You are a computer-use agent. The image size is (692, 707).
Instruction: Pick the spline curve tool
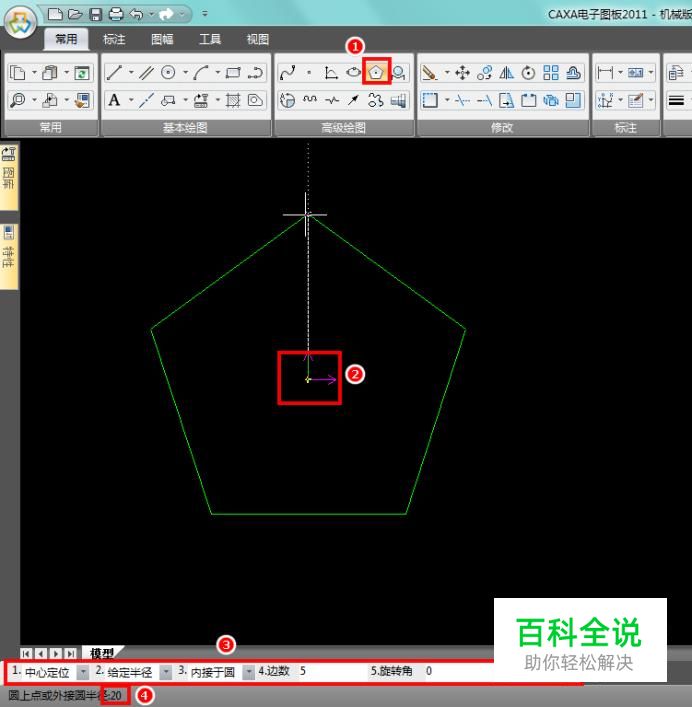coord(288,73)
